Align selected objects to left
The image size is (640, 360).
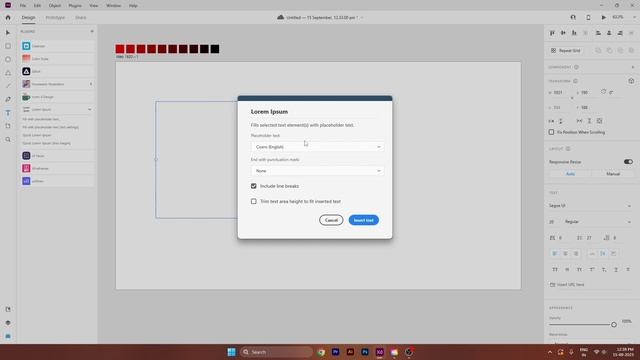(598, 33)
